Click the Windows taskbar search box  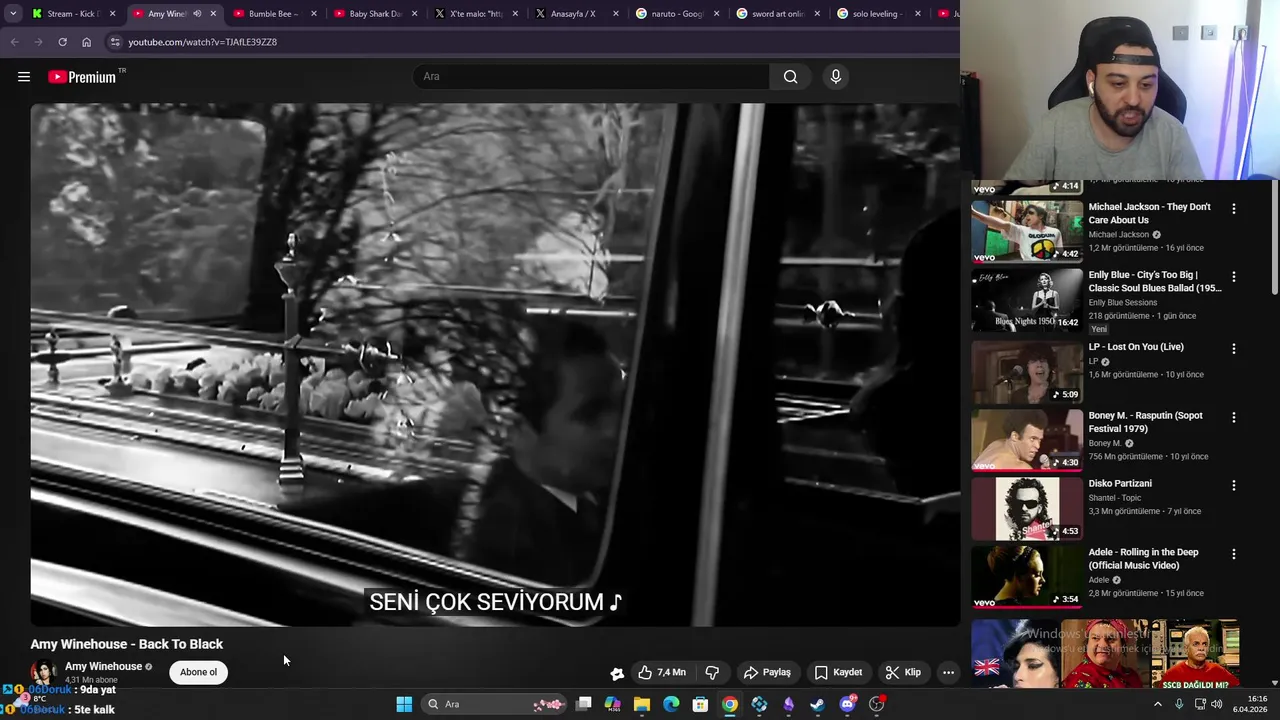click(x=495, y=704)
